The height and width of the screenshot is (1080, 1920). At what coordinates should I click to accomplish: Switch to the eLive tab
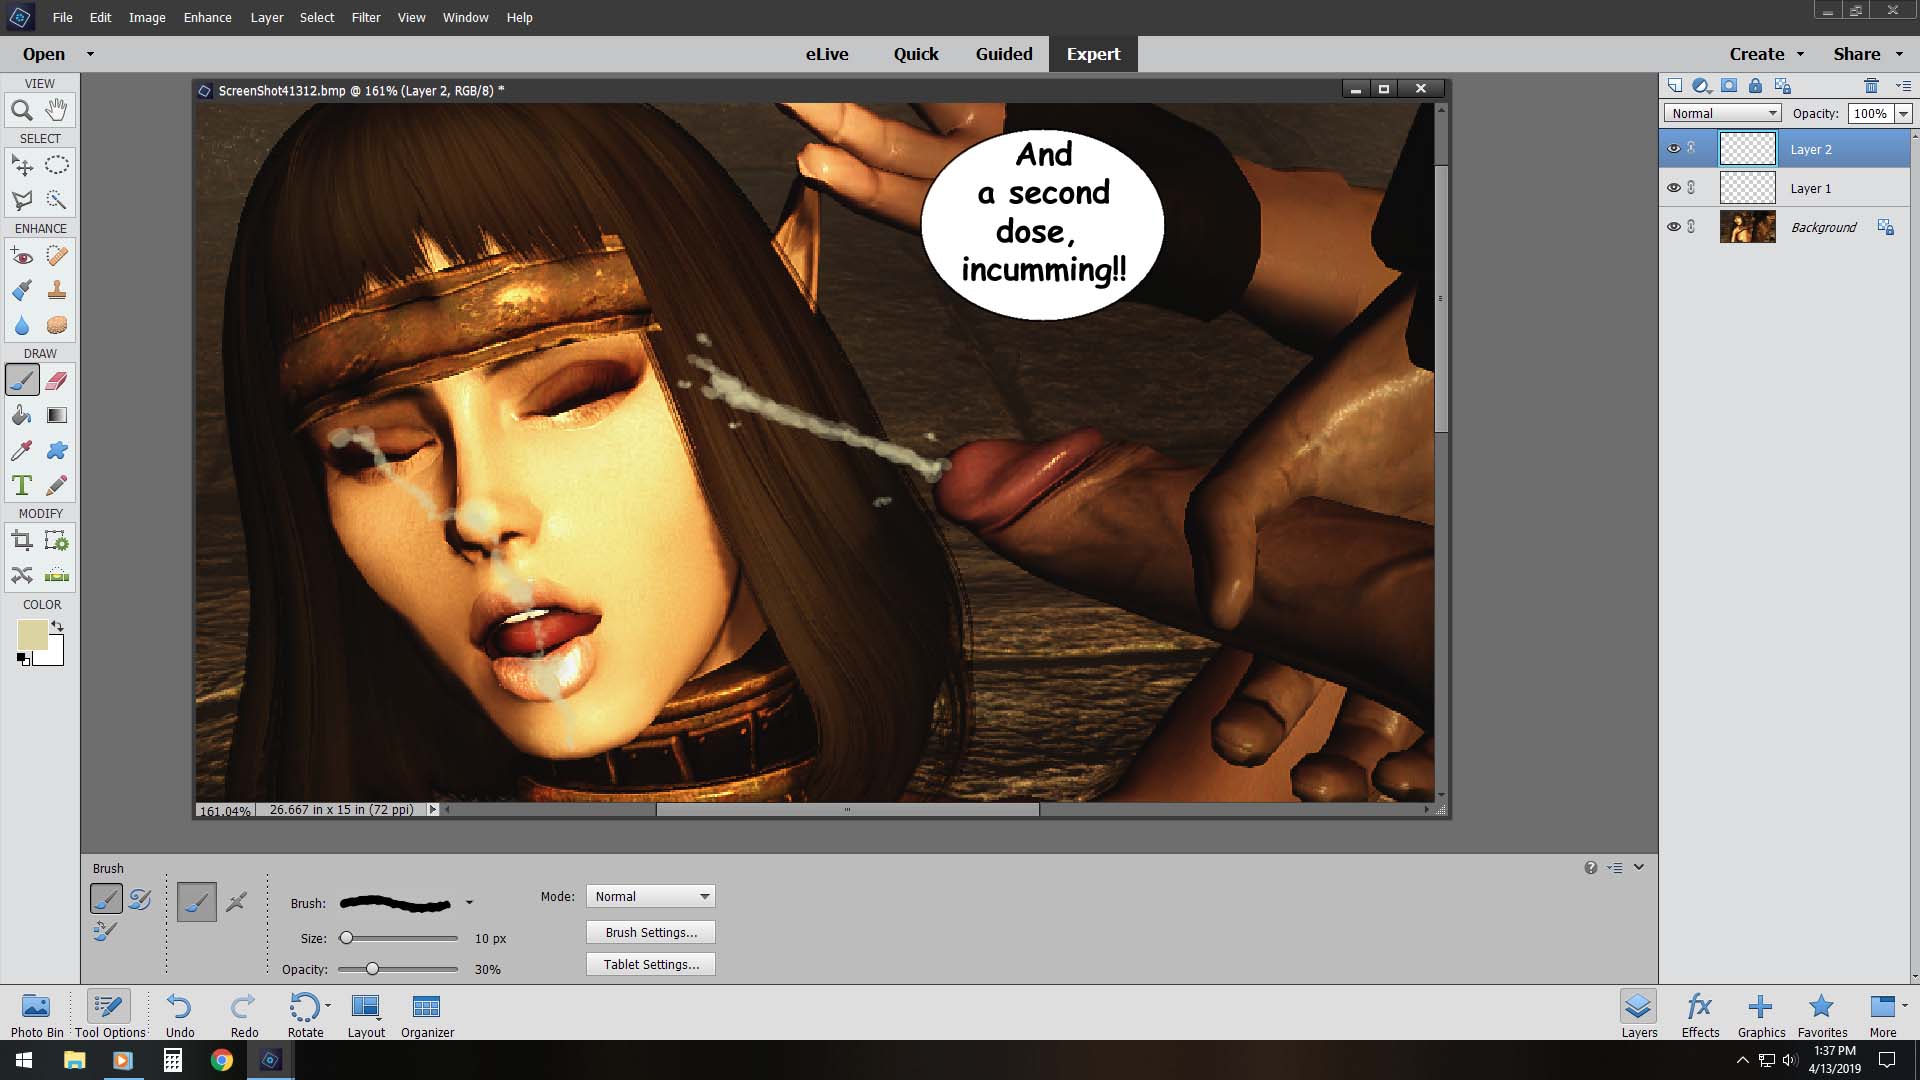[827, 54]
